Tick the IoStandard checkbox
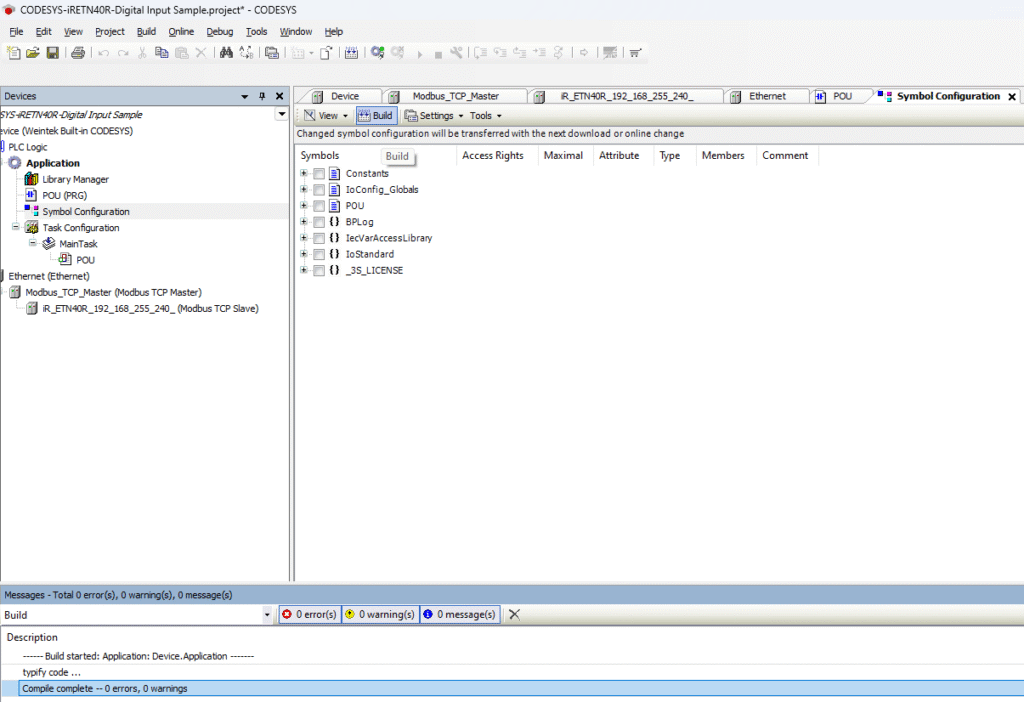This screenshot has width=1024, height=702. tap(319, 255)
